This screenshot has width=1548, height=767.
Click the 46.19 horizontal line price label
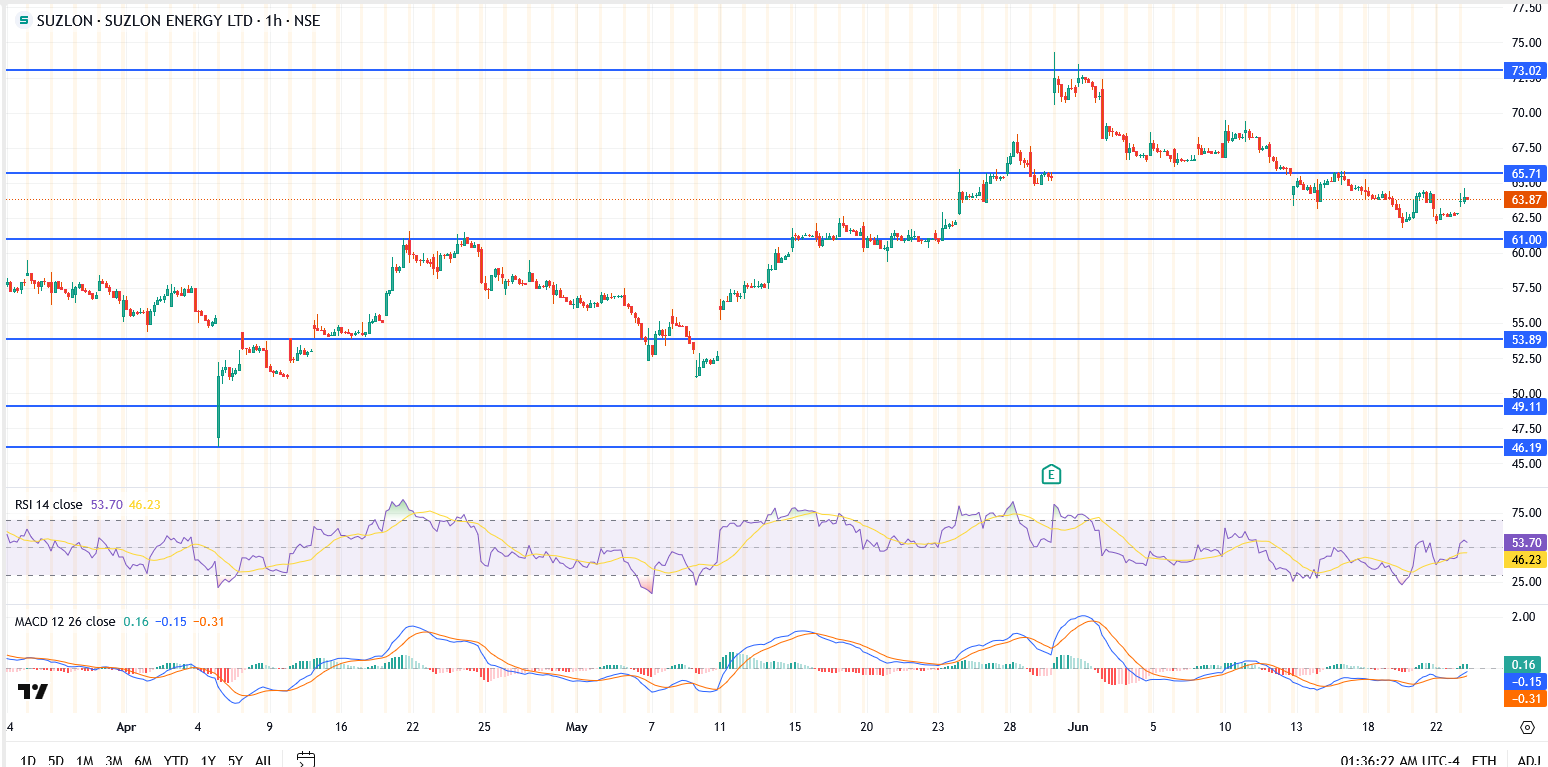[1525, 447]
